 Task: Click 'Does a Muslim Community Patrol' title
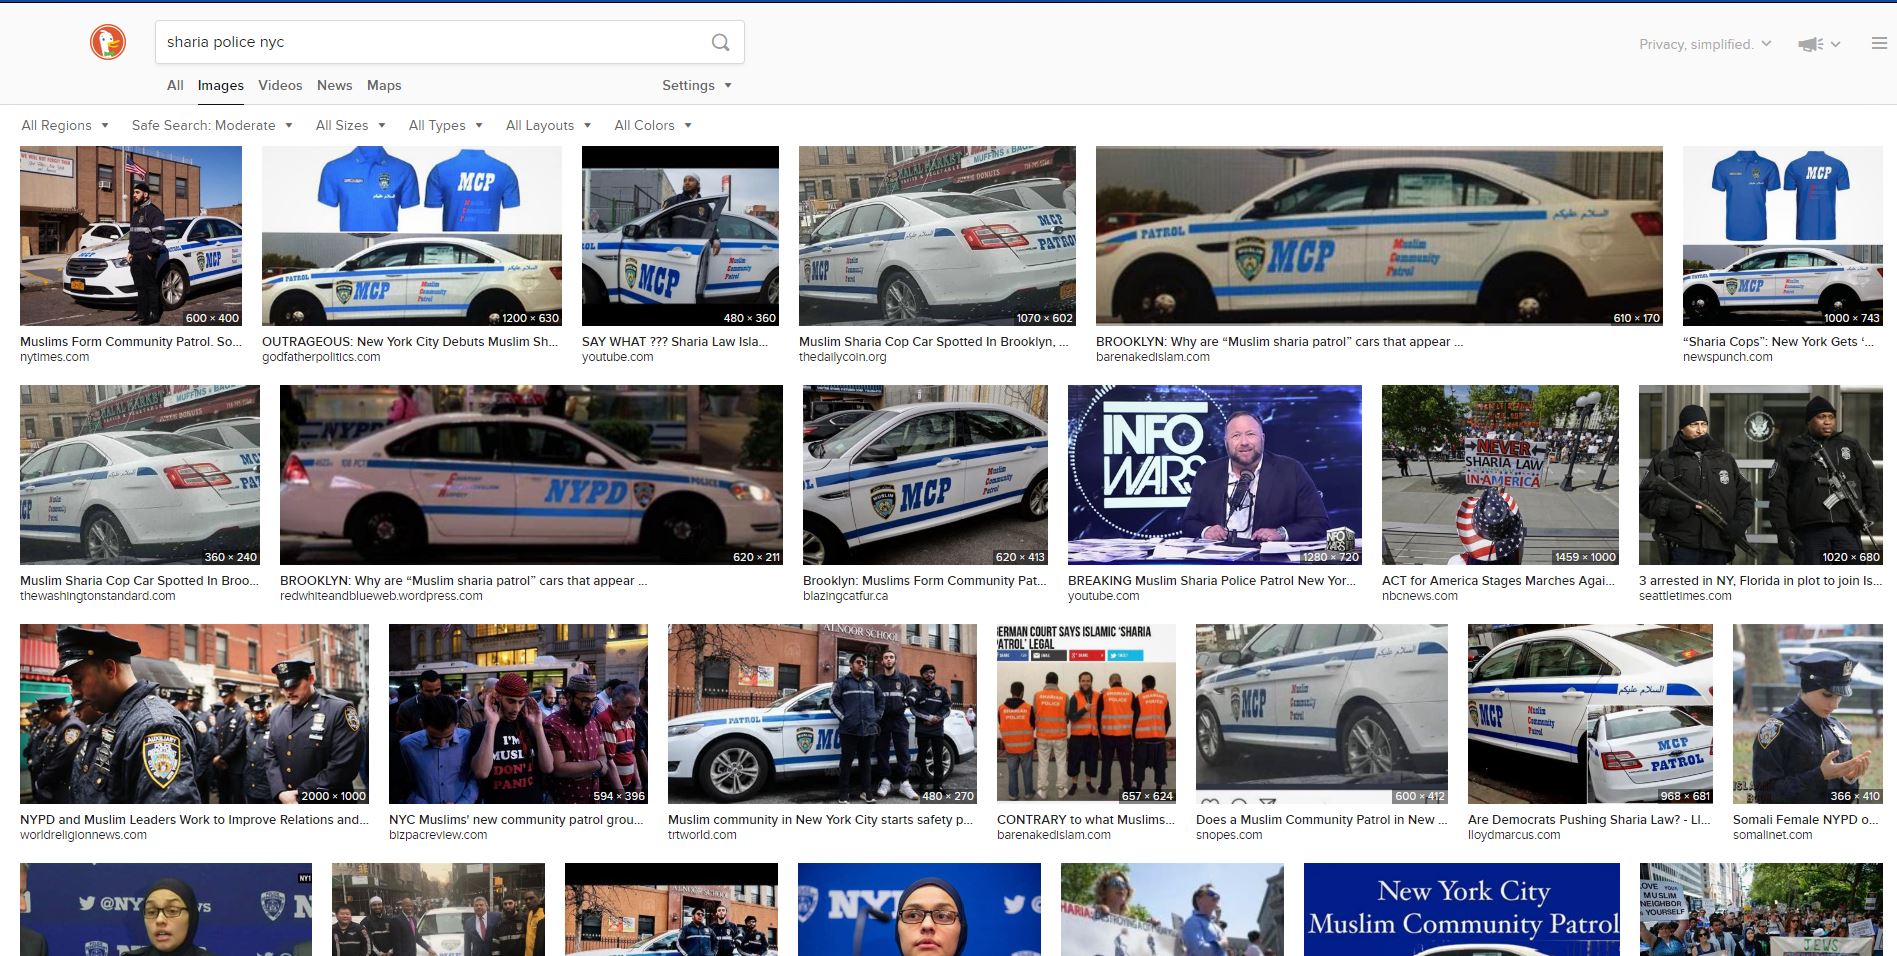click(x=1321, y=819)
